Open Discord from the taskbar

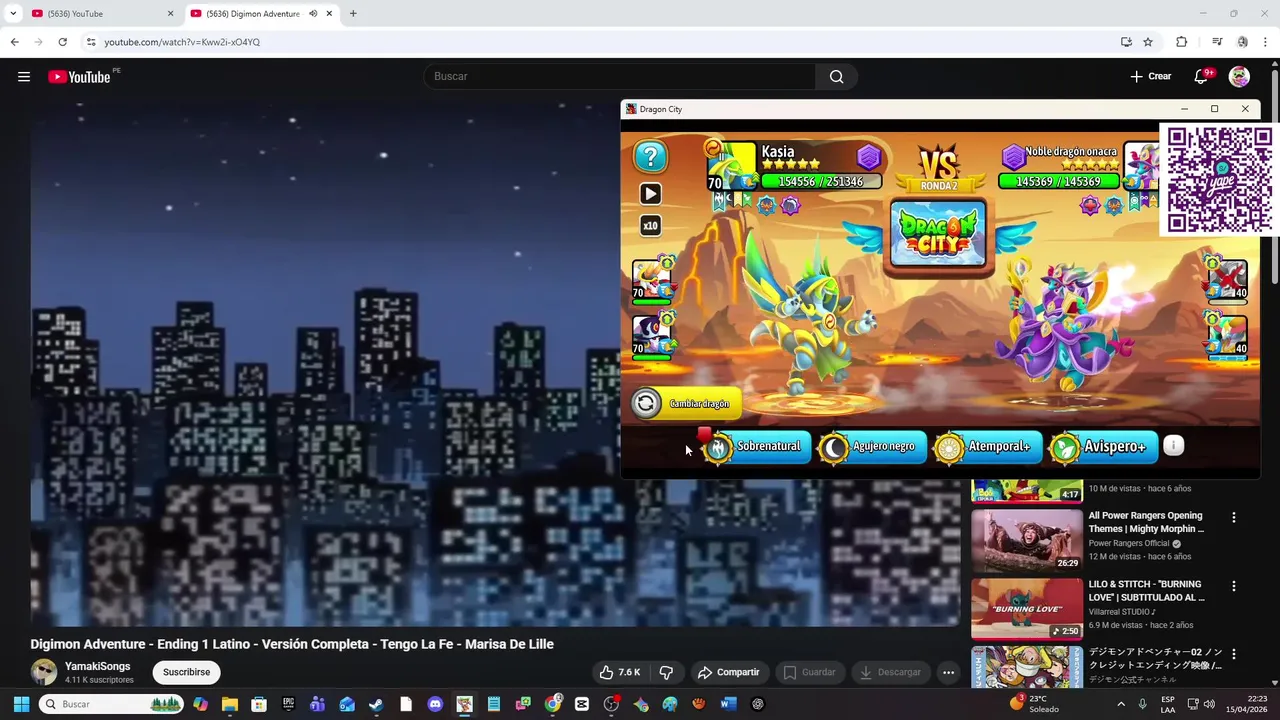pos(435,704)
